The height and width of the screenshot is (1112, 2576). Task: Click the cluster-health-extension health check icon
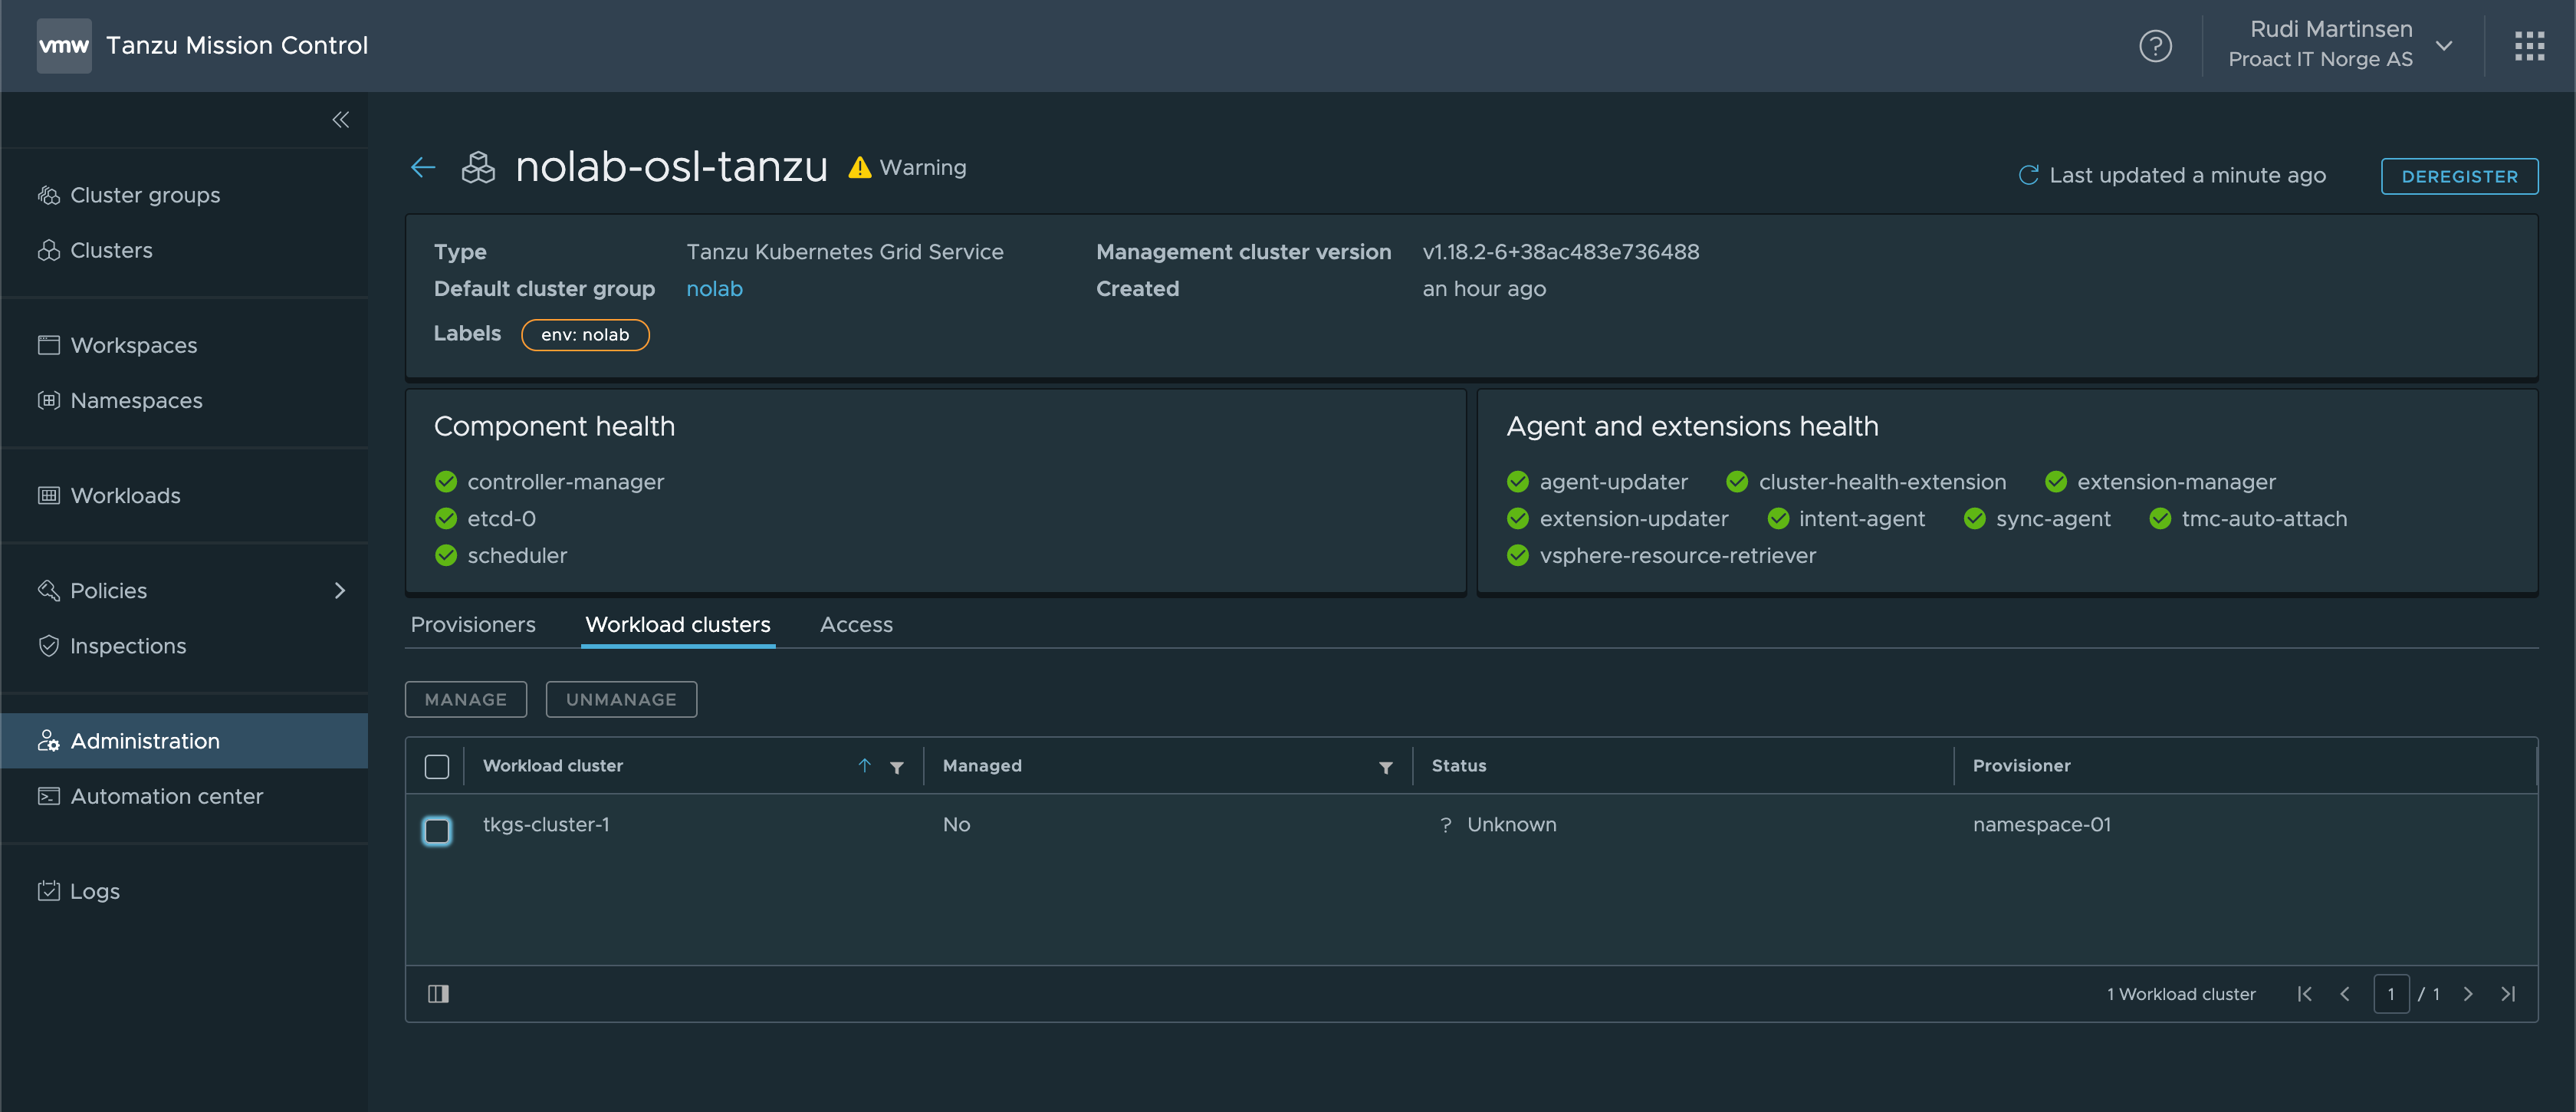tap(1737, 482)
